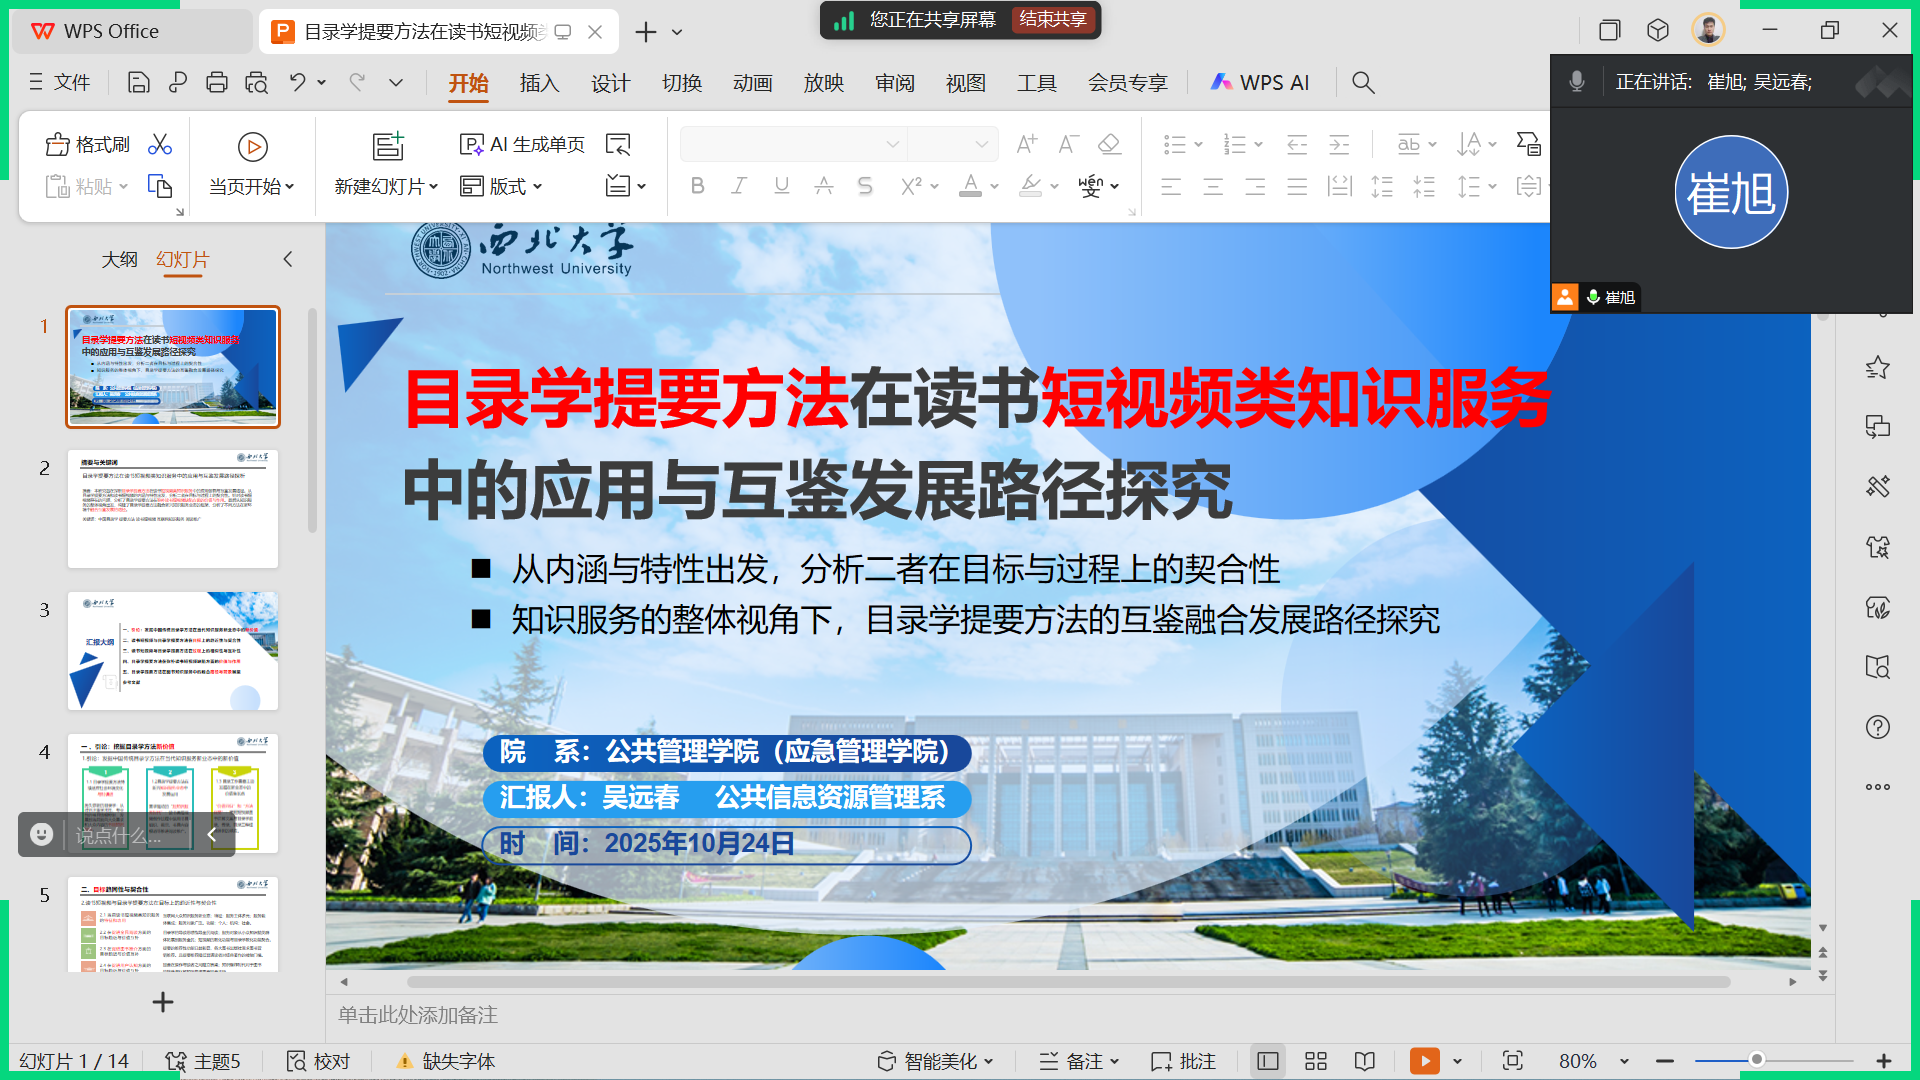The image size is (1920, 1080).
Task: Open the search magnifier icon
Action: 1363,83
